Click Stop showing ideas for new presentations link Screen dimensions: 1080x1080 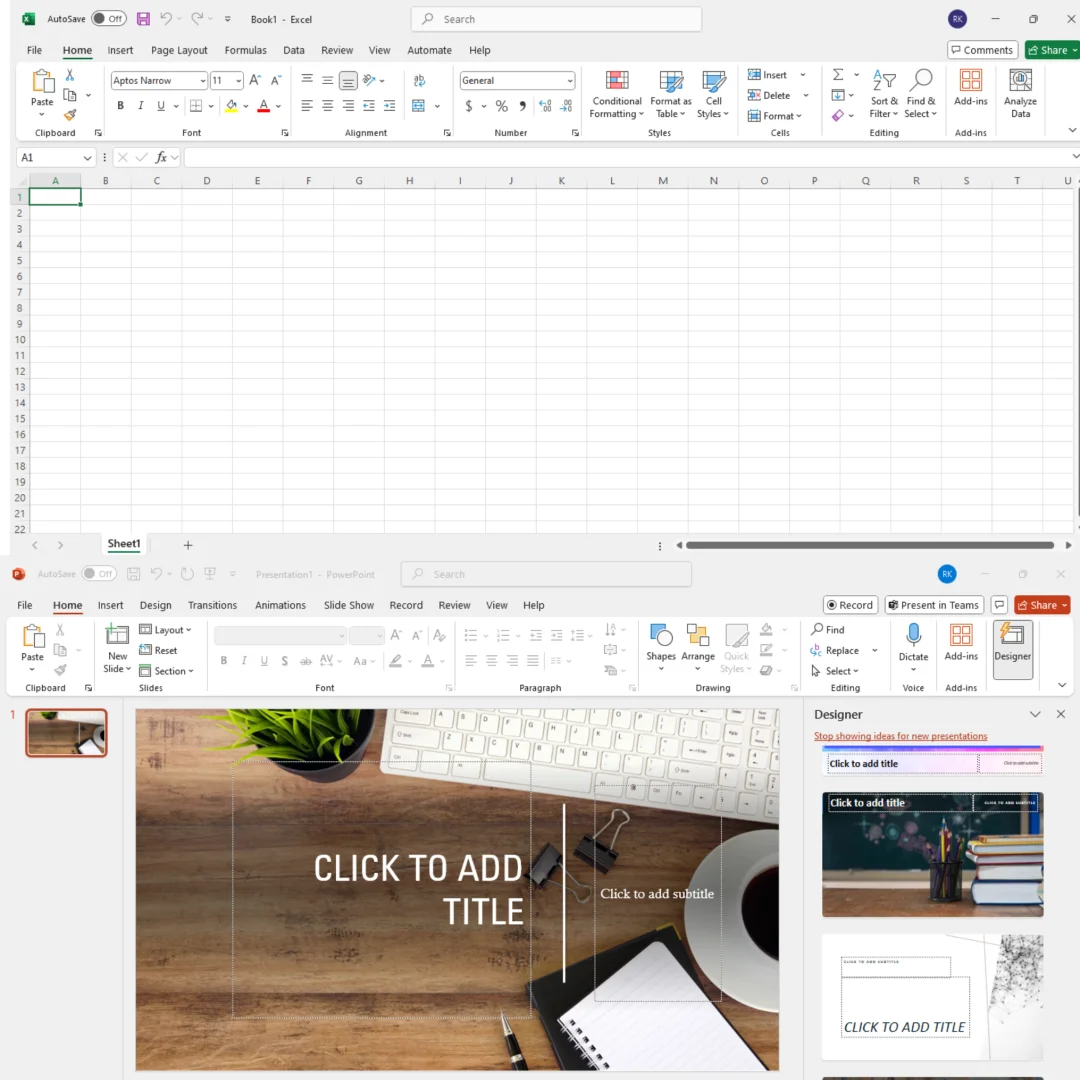pos(900,736)
